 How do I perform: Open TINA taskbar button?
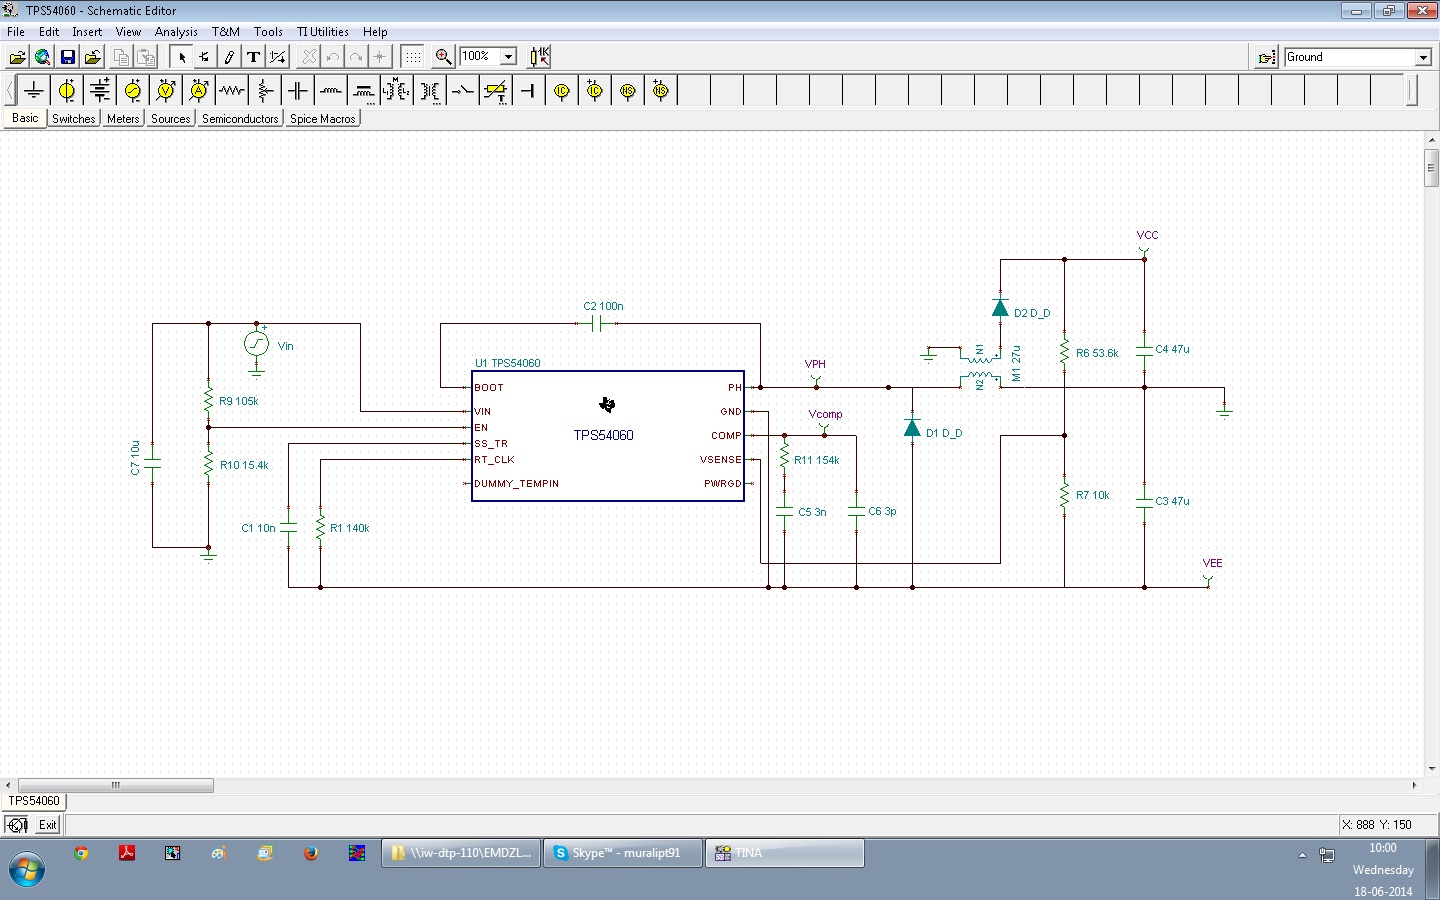(785, 853)
